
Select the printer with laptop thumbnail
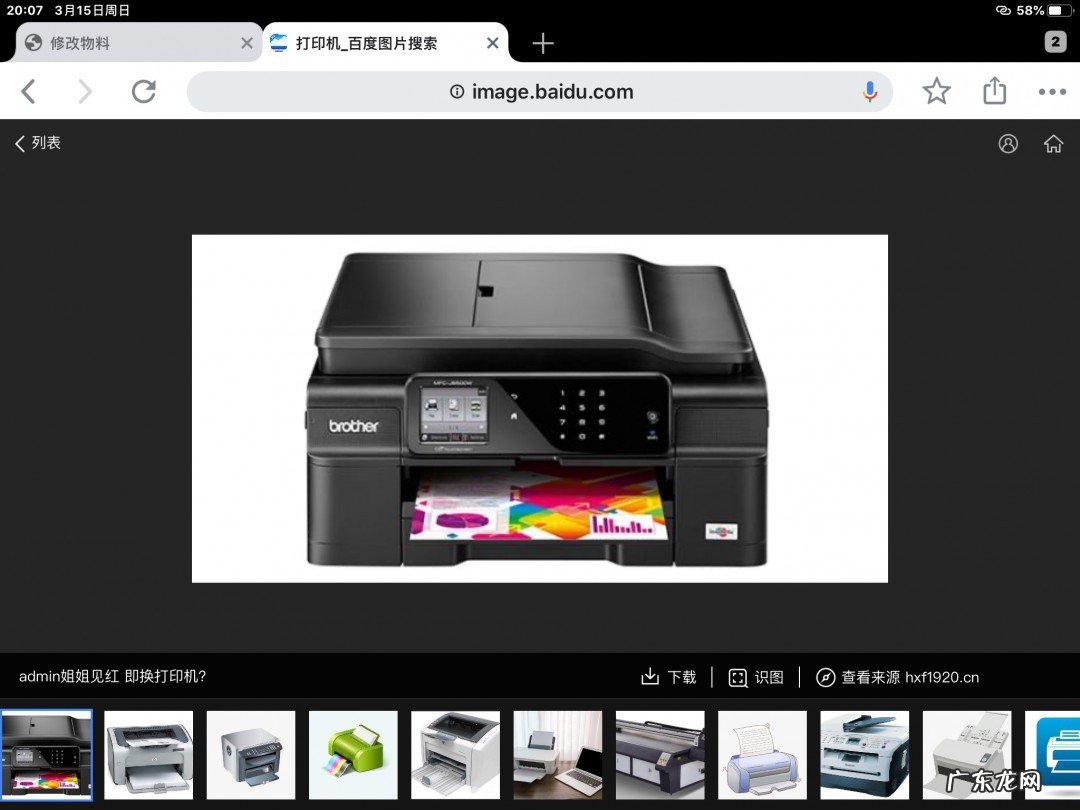(x=557, y=755)
